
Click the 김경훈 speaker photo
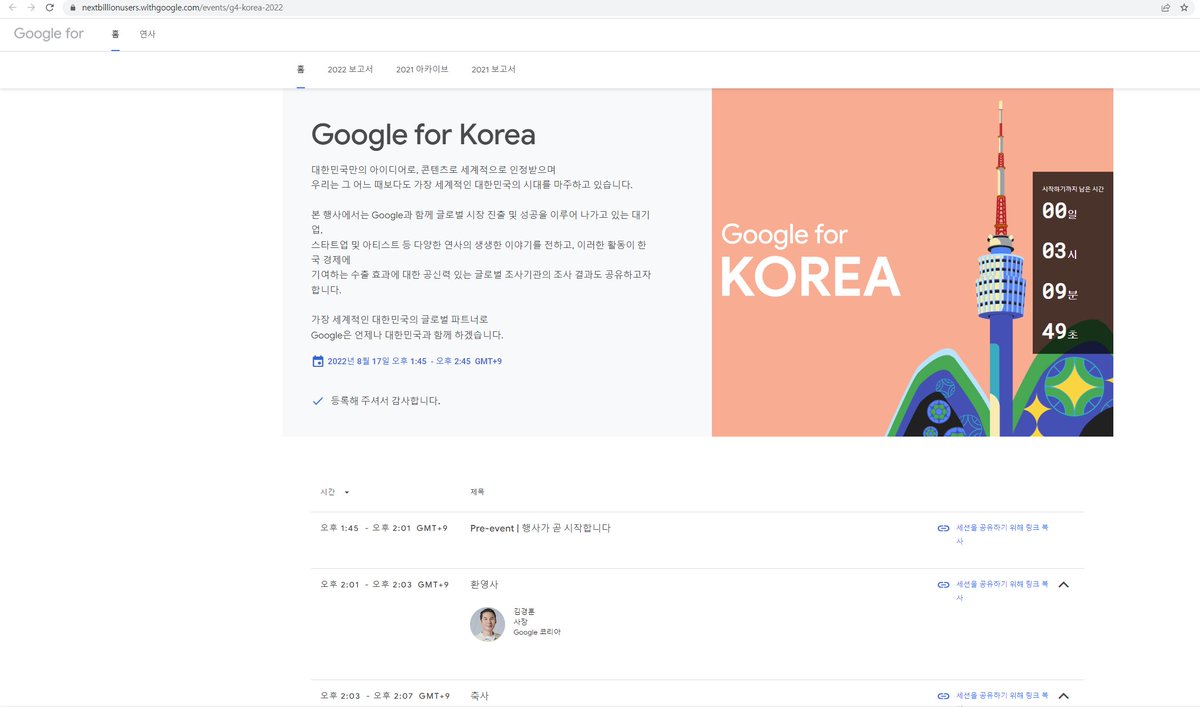487,624
